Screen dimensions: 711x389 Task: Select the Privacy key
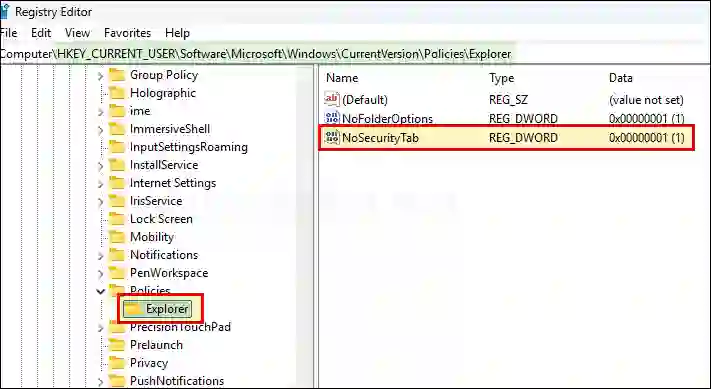(149, 363)
